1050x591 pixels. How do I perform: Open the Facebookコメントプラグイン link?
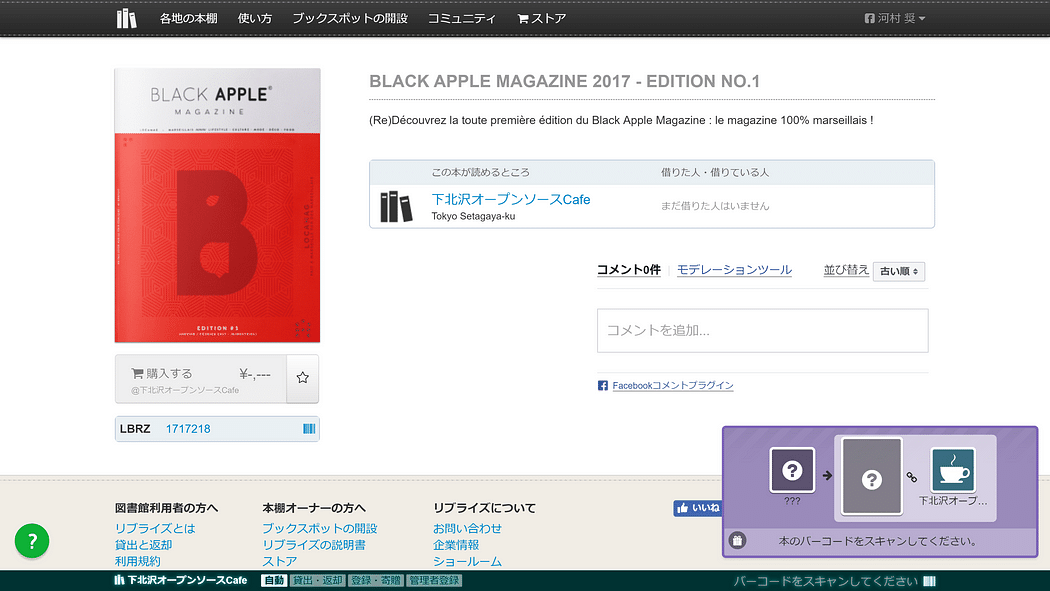point(672,386)
